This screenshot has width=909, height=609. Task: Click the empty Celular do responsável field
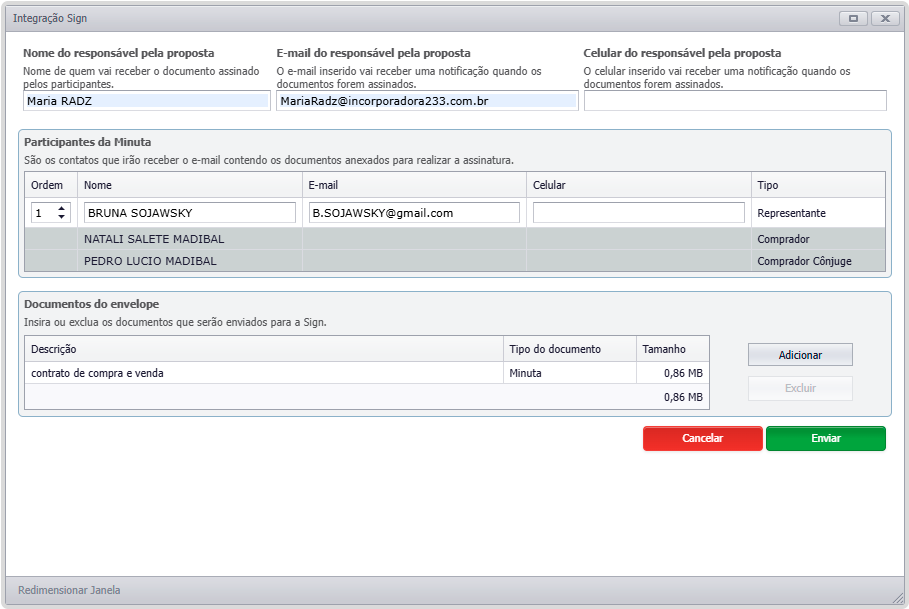click(x=735, y=101)
